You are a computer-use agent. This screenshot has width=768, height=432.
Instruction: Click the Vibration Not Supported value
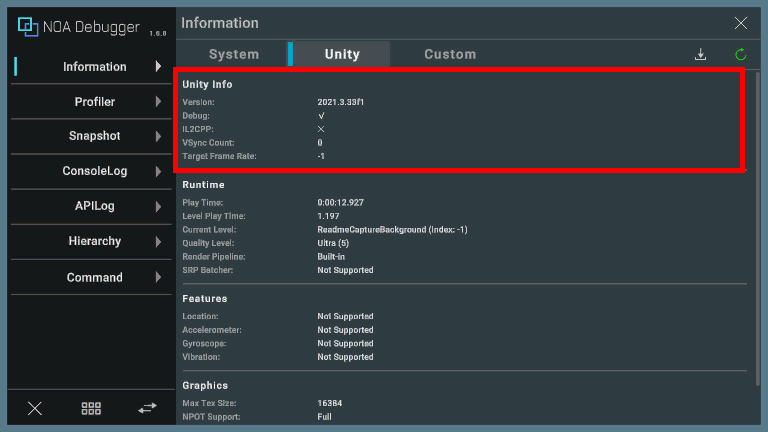click(345, 357)
